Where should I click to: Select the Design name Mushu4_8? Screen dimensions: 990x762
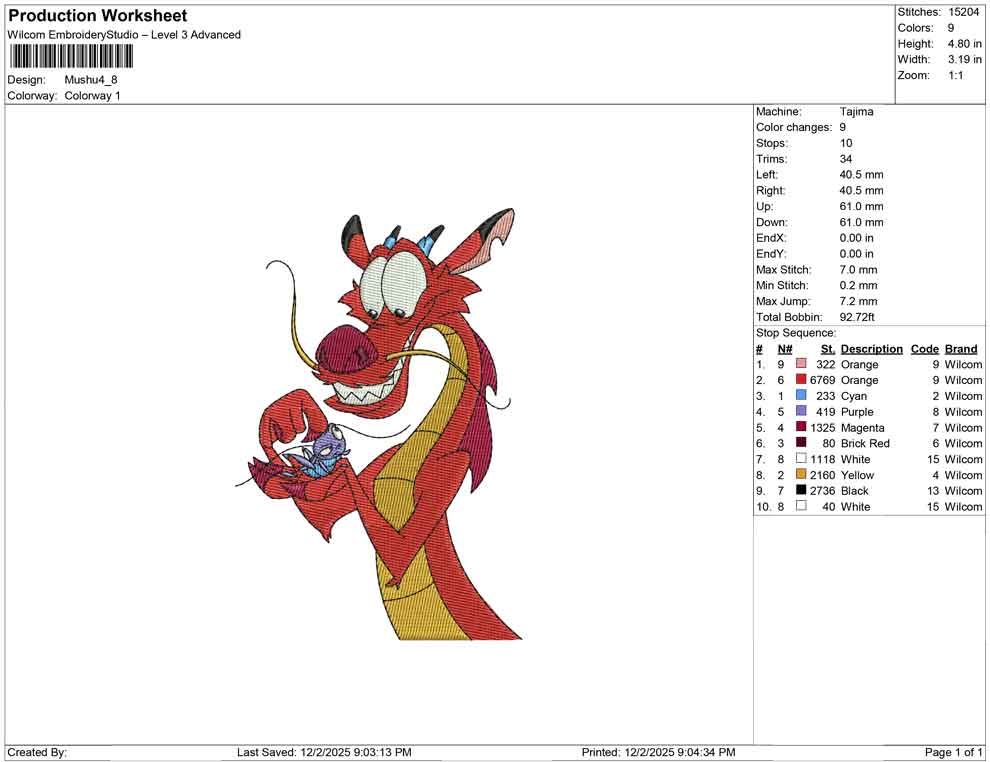[x=90, y=80]
